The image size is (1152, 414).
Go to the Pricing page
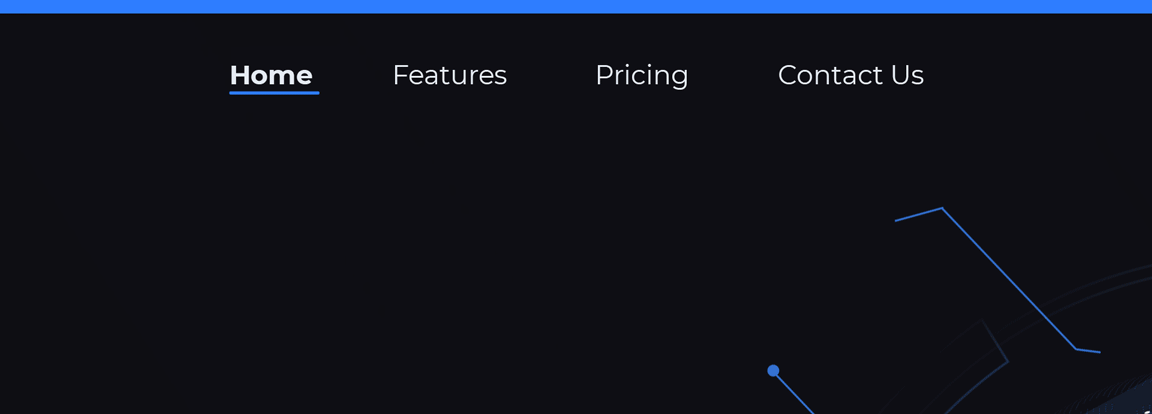641,76
